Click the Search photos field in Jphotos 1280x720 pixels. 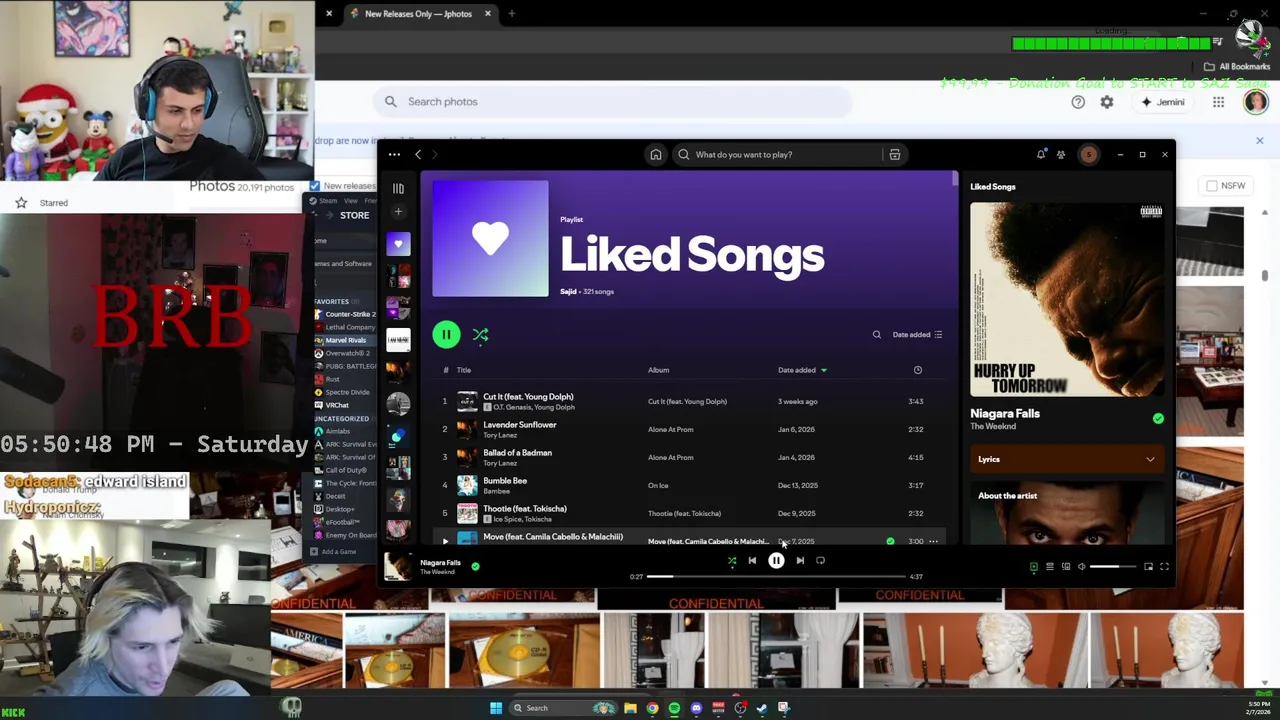(x=613, y=101)
